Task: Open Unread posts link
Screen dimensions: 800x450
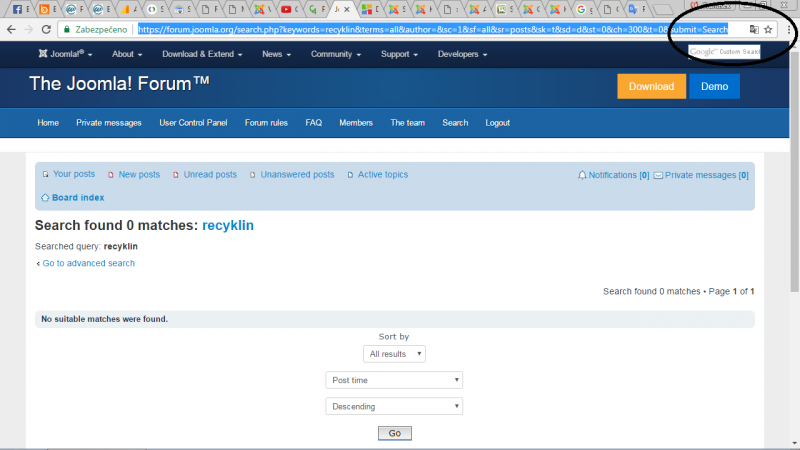Action: pos(210,174)
